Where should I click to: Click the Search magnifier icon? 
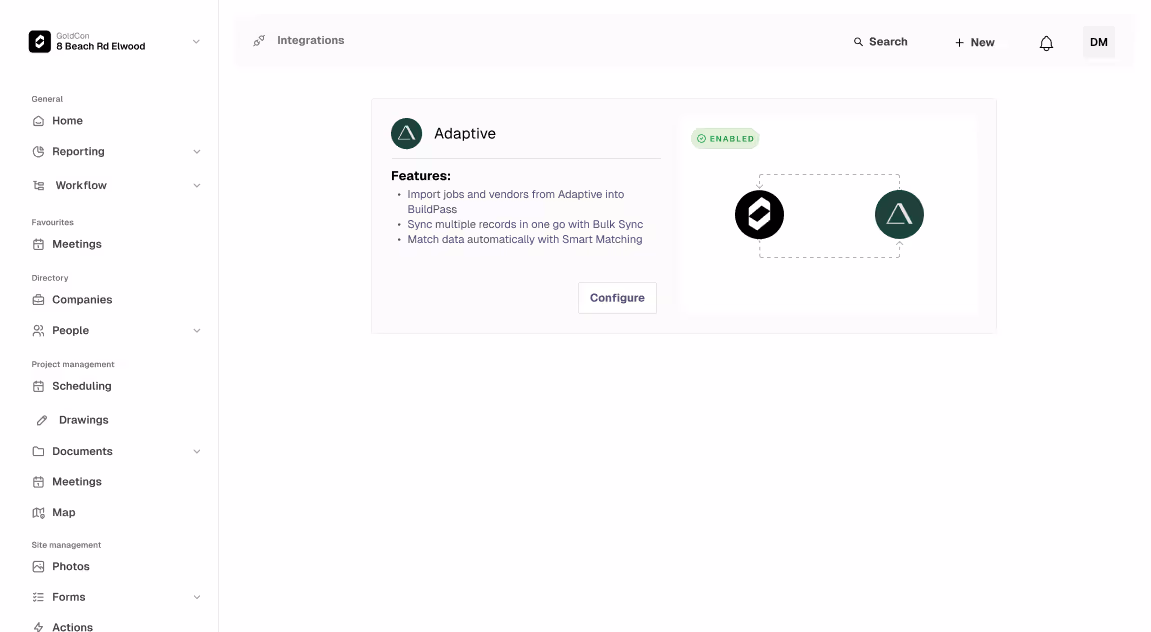858,42
